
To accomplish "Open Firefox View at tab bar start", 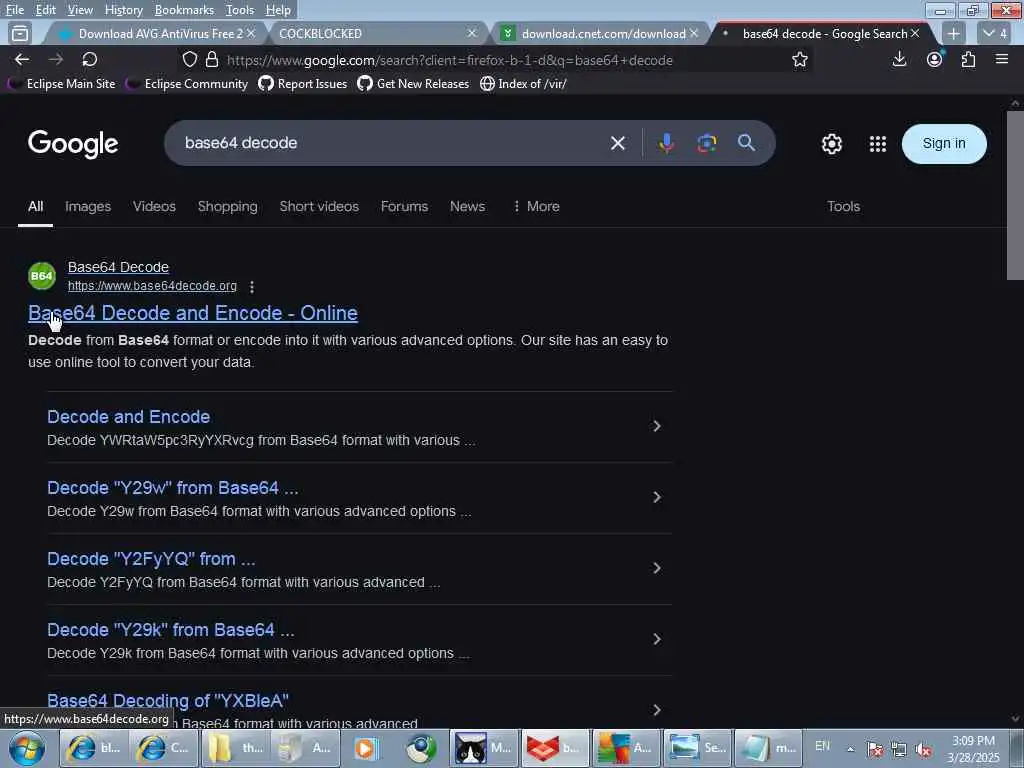I will pos(20,33).
